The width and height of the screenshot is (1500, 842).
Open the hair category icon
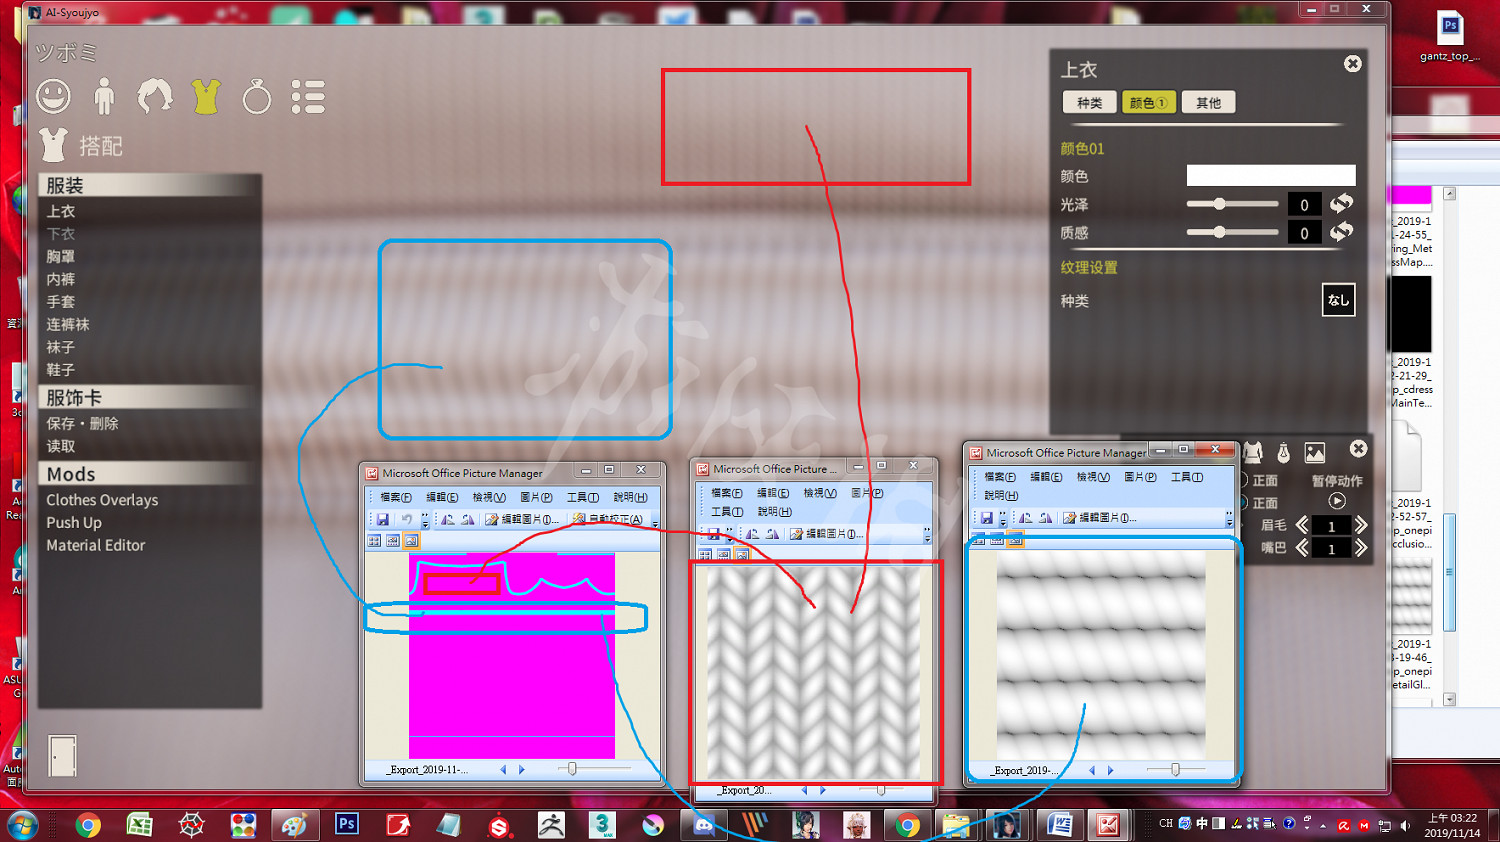click(x=154, y=97)
